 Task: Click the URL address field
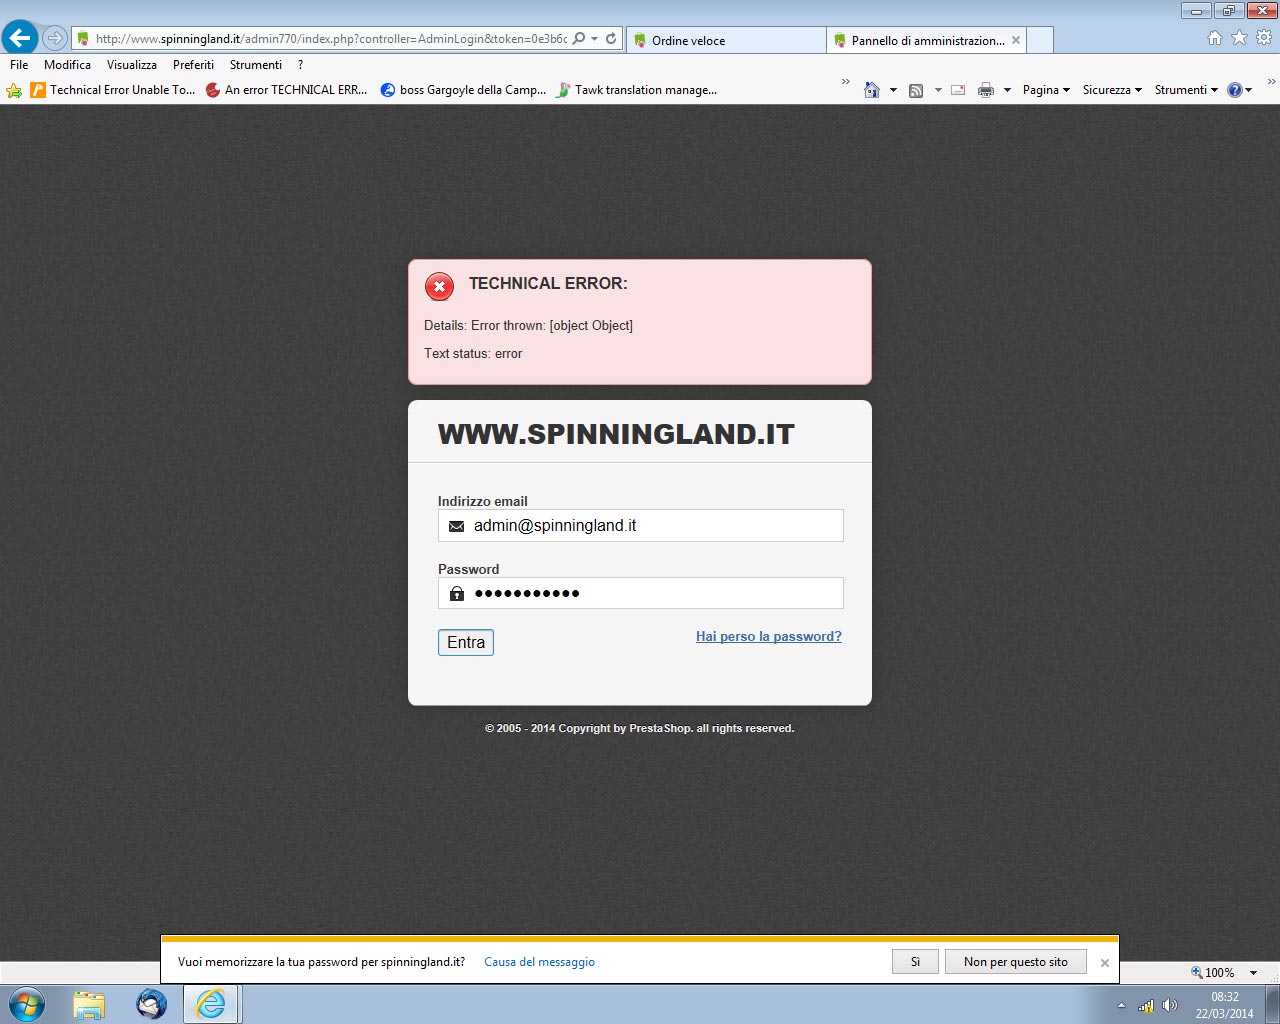click(x=330, y=39)
